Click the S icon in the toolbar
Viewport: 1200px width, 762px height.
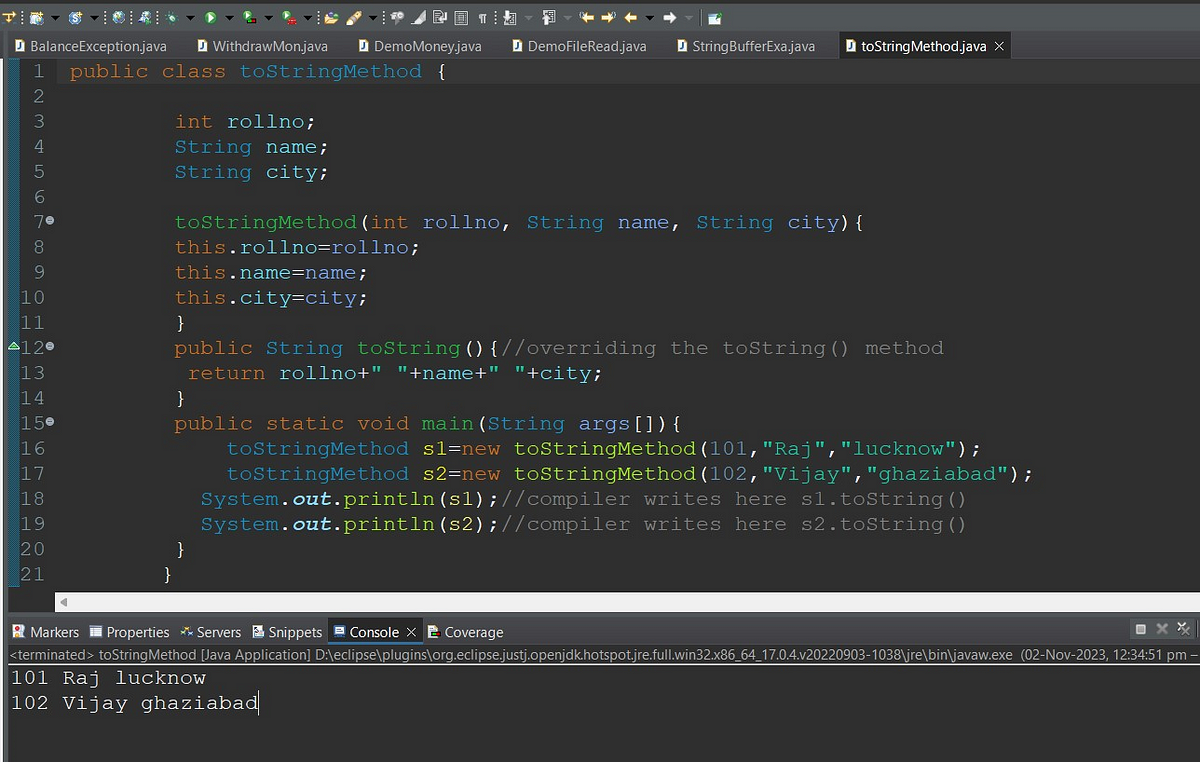pos(75,18)
